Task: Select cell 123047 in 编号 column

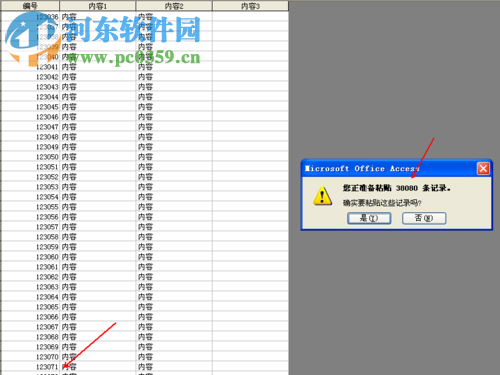Action: 31,127
